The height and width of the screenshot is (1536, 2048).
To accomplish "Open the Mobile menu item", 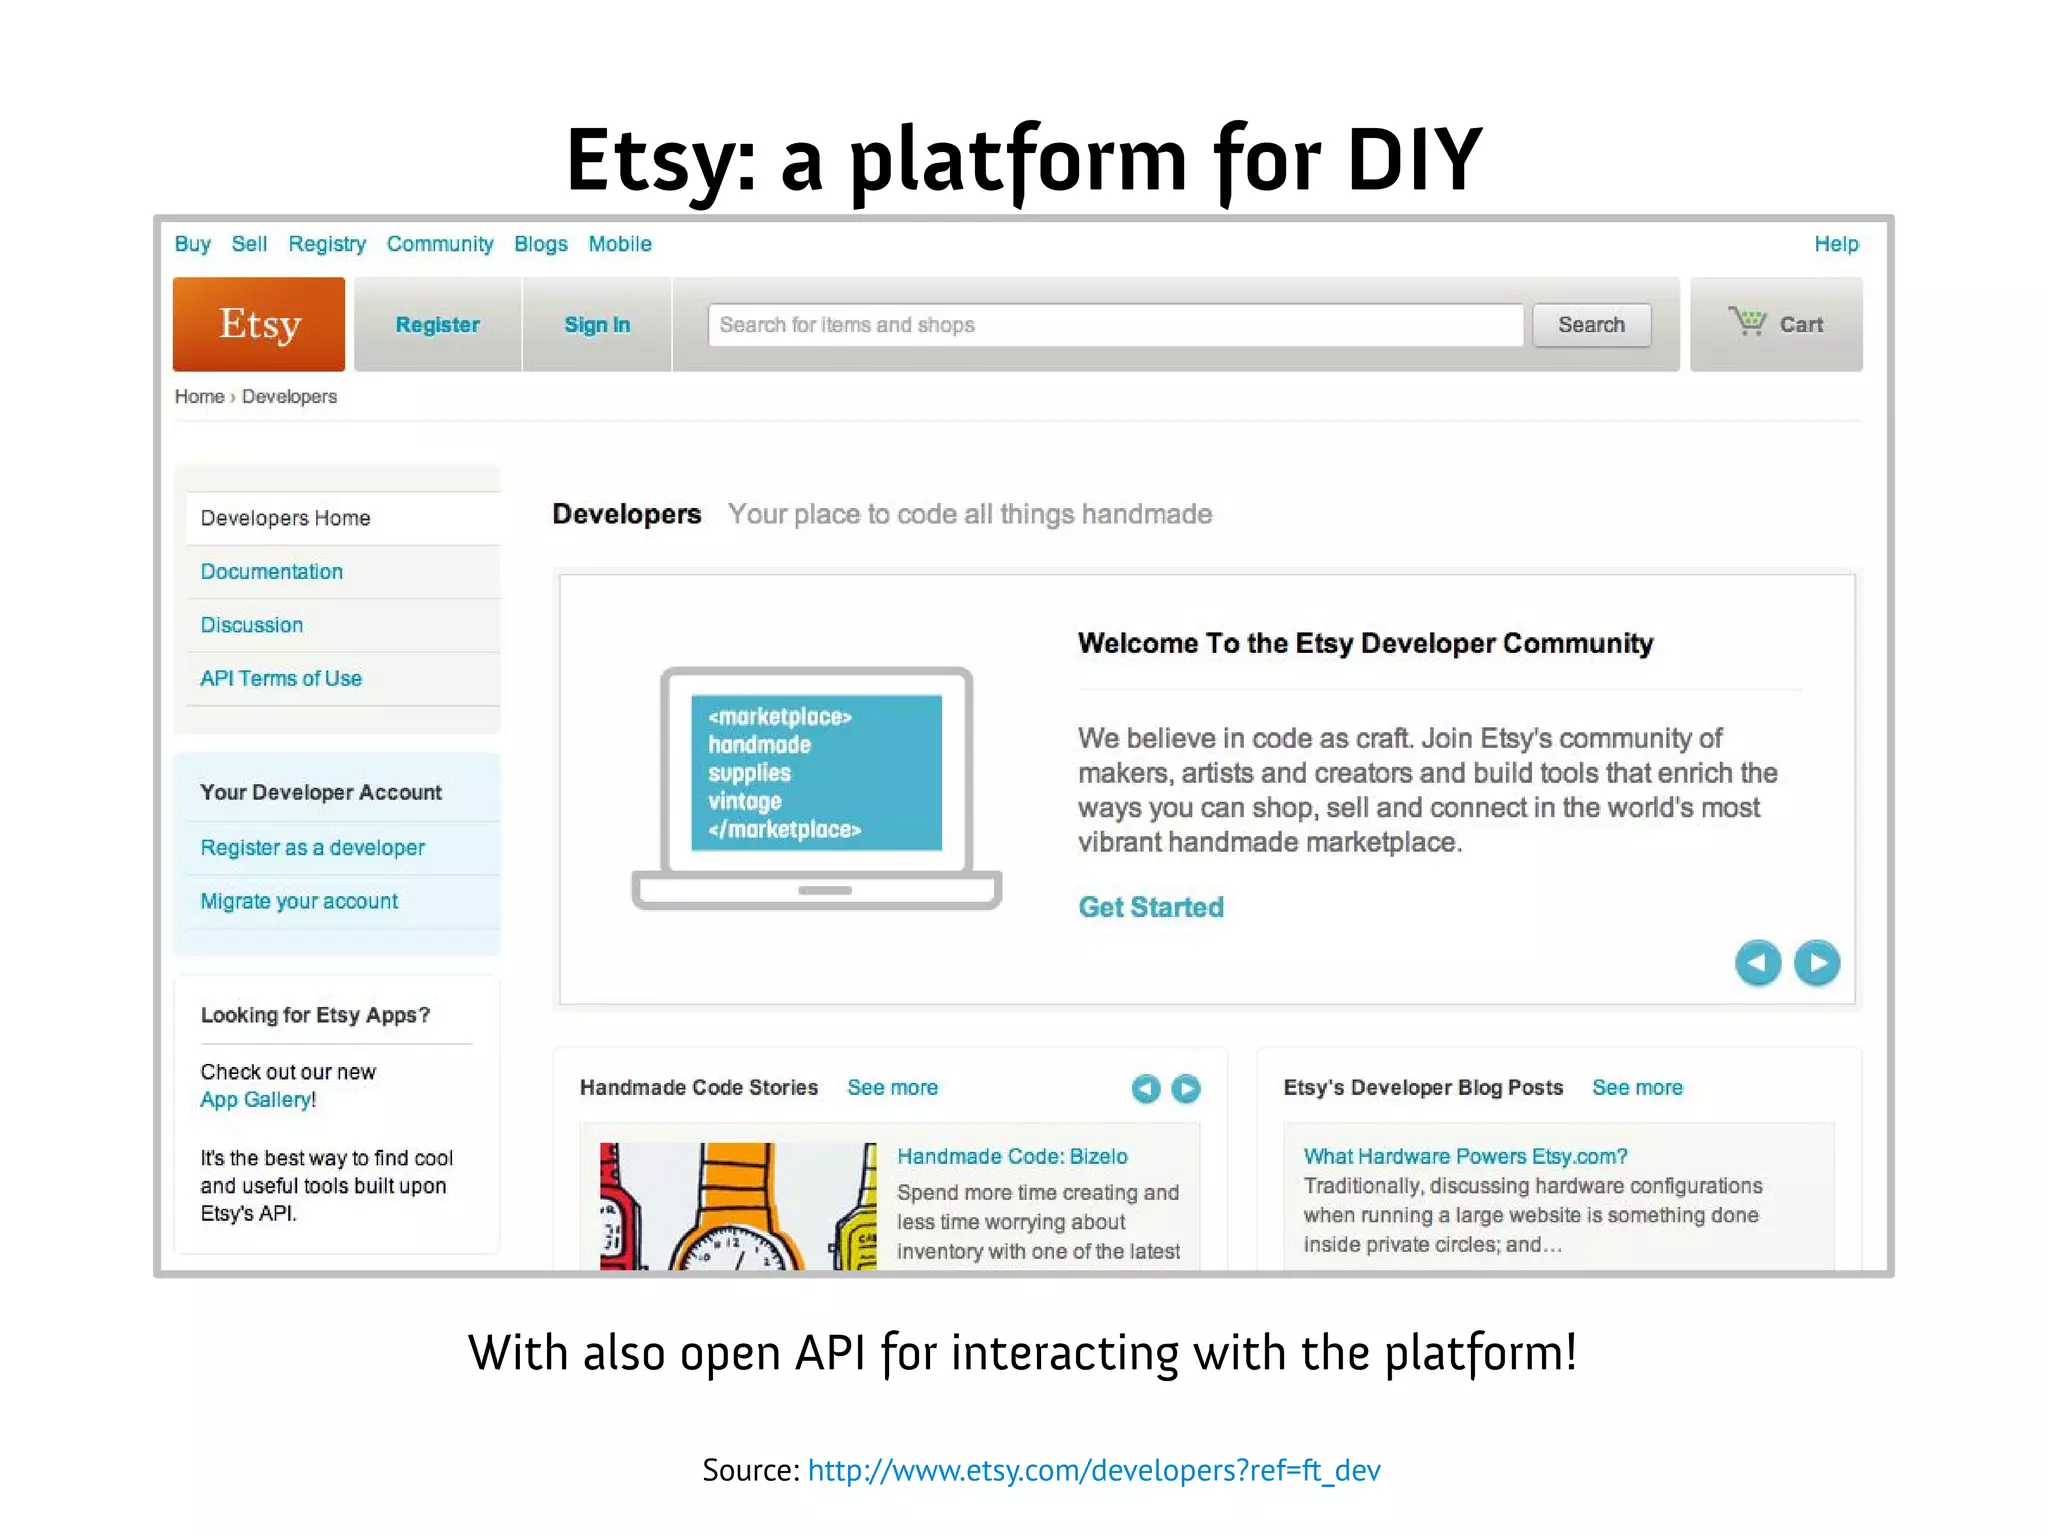I will point(620,244).
